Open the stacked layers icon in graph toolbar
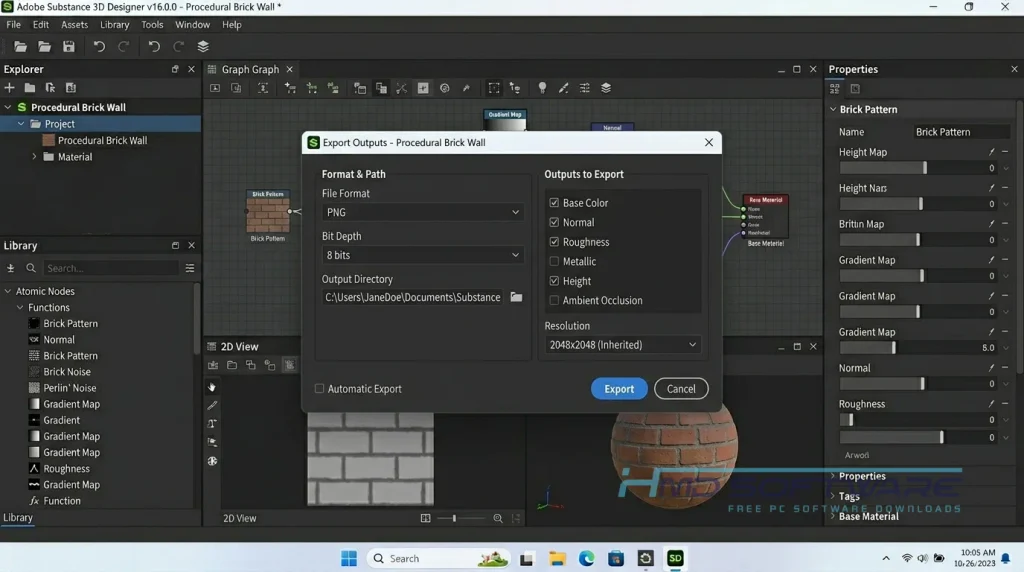The width and height of the screenshot is (1024, 572). [606, 88]
